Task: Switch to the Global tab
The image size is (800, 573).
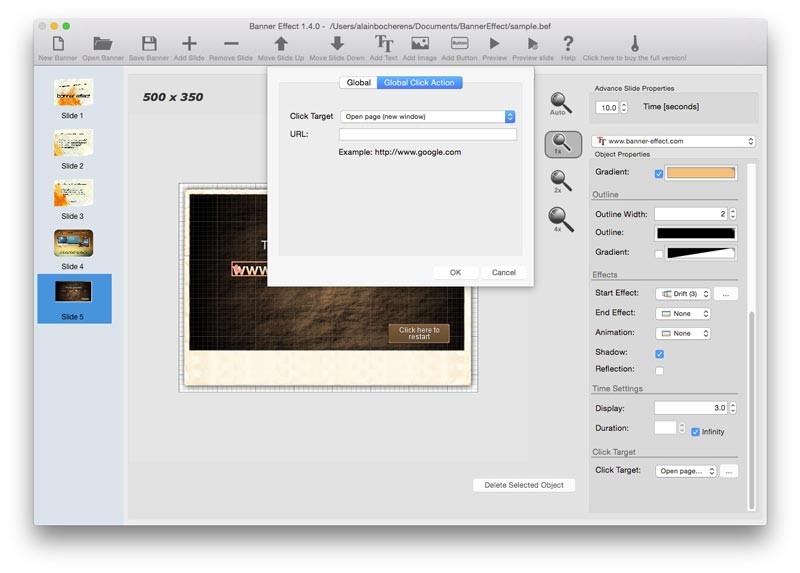Action: 358,82
